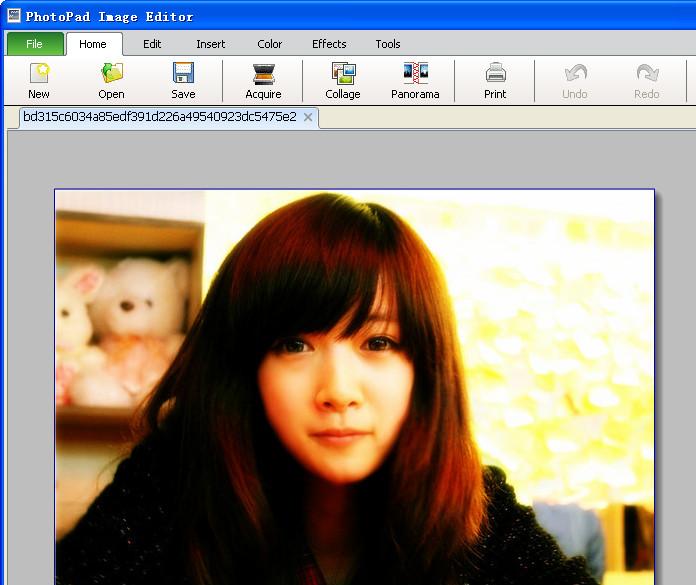Select the Tools ribbon tab
696x585 pixels.
pos(388,44)
